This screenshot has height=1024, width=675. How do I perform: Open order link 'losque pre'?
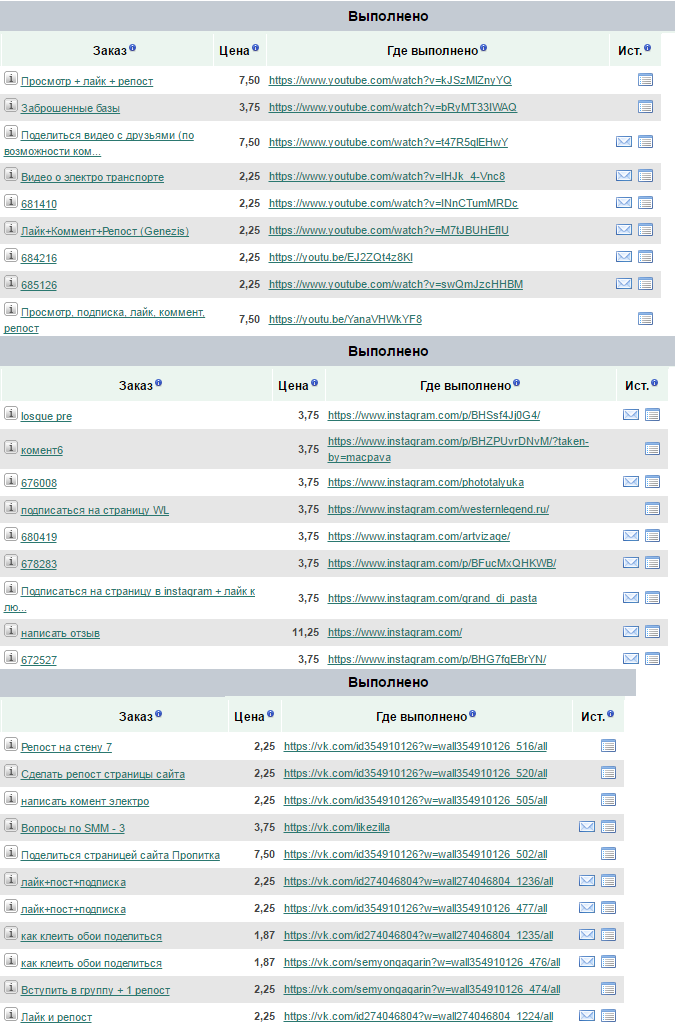46,417
